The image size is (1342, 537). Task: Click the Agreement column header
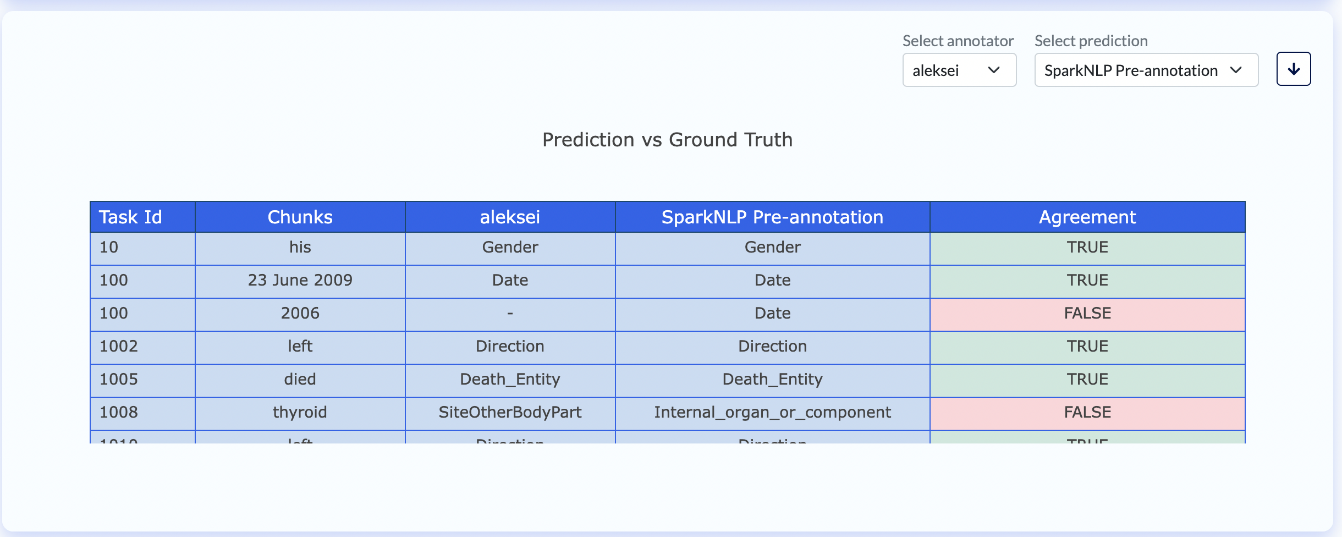tap(1088, 217)
